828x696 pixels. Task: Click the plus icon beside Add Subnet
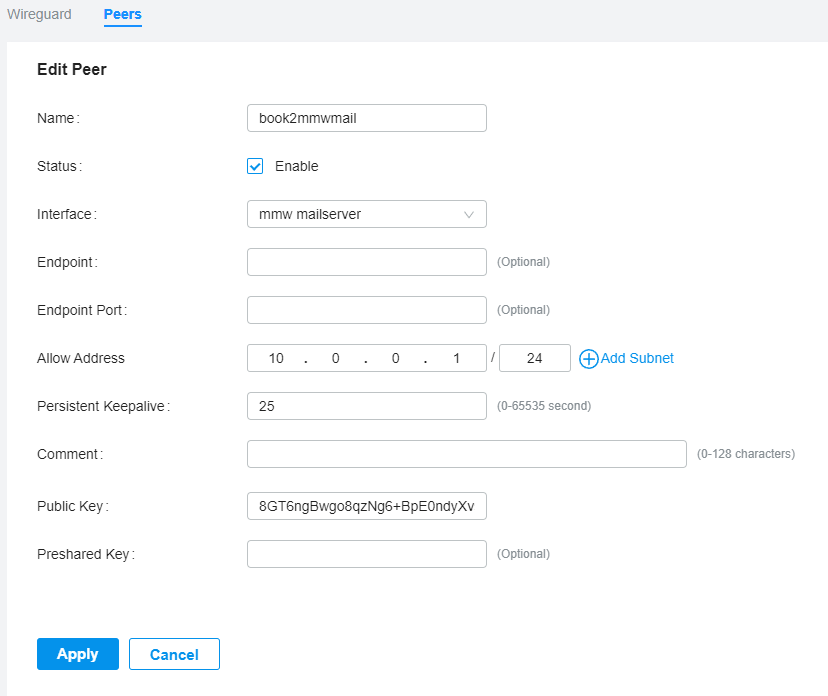tap(589, 359)
